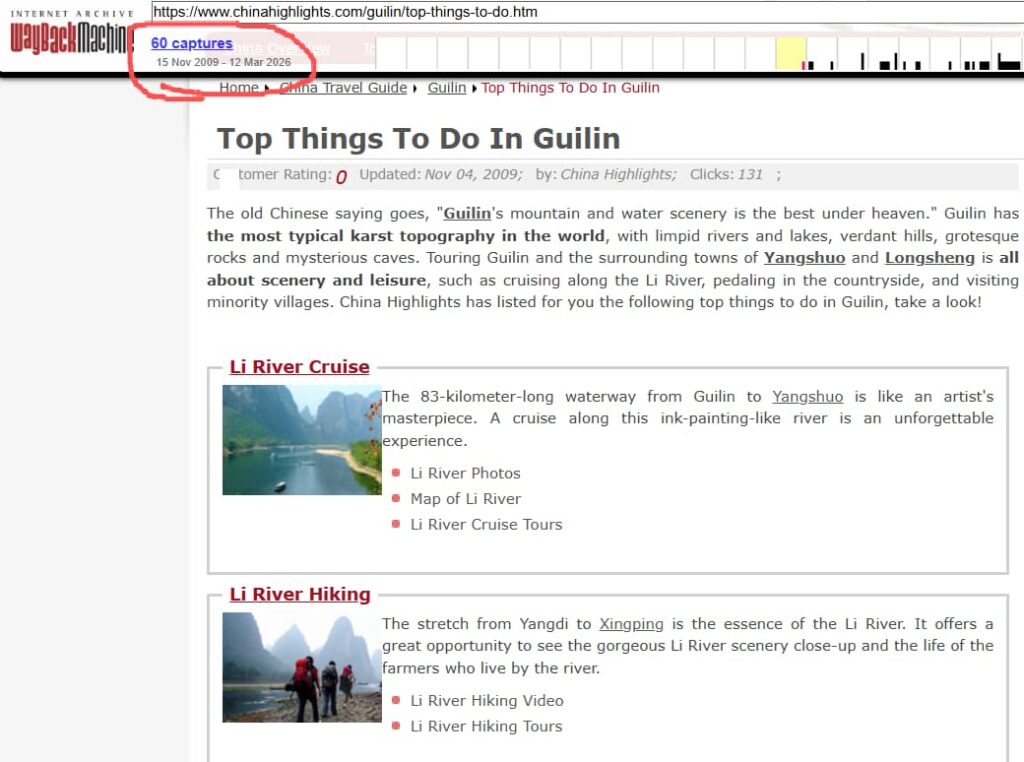Open Map of Li River item
Viewport: 1024px width, 762px height.
click(466, 499)
